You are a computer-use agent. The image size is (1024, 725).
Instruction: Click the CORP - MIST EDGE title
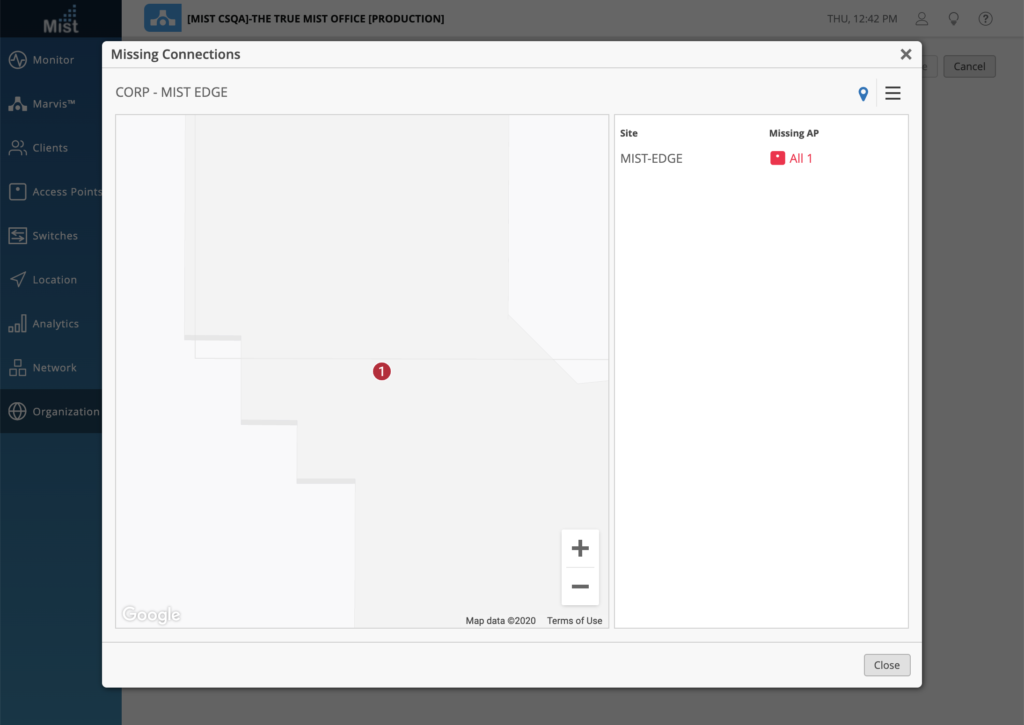pos(172,92)
